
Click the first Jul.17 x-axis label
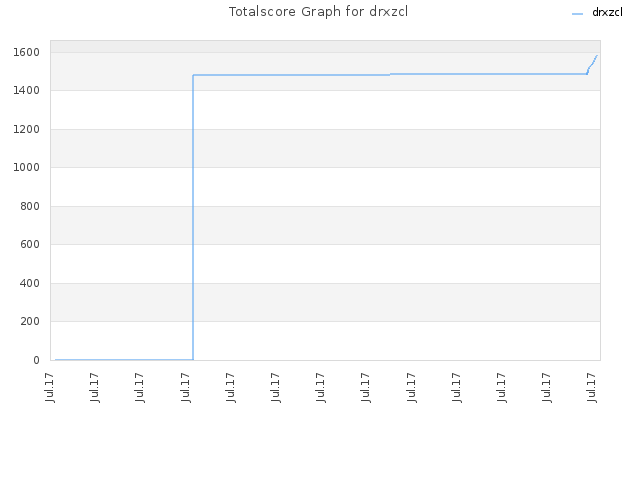click(x=50, y=387)
